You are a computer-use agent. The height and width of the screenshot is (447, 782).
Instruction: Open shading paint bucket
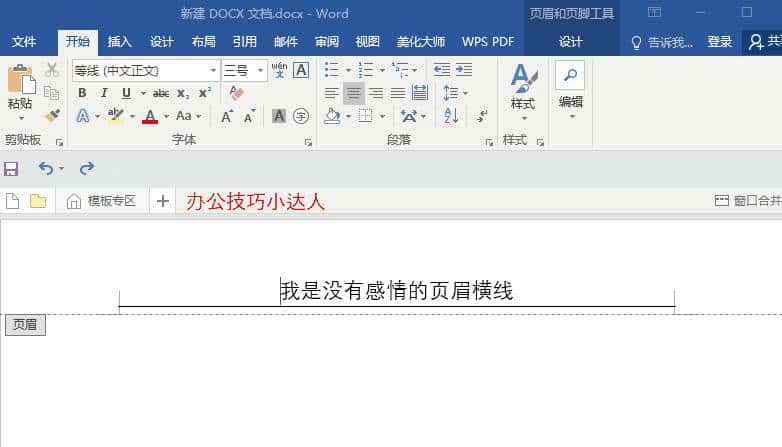click(332, 116)
